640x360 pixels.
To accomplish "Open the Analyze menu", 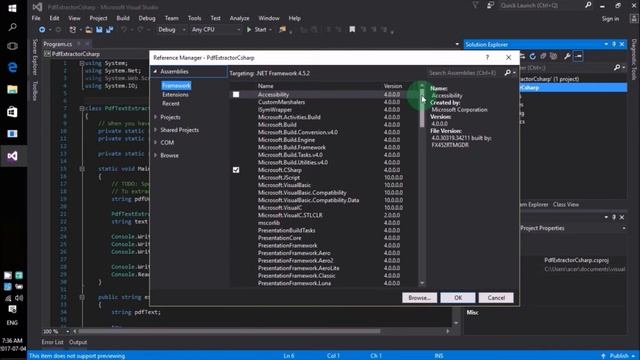I will pos(240,18).
